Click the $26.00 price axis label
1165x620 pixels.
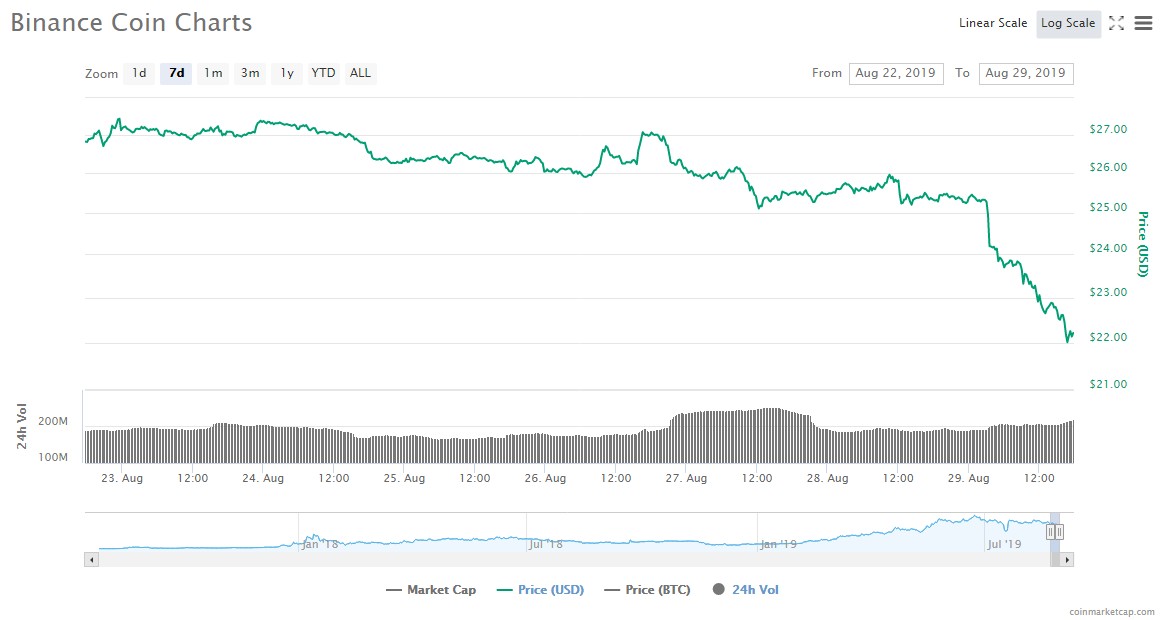[1108, 167]
